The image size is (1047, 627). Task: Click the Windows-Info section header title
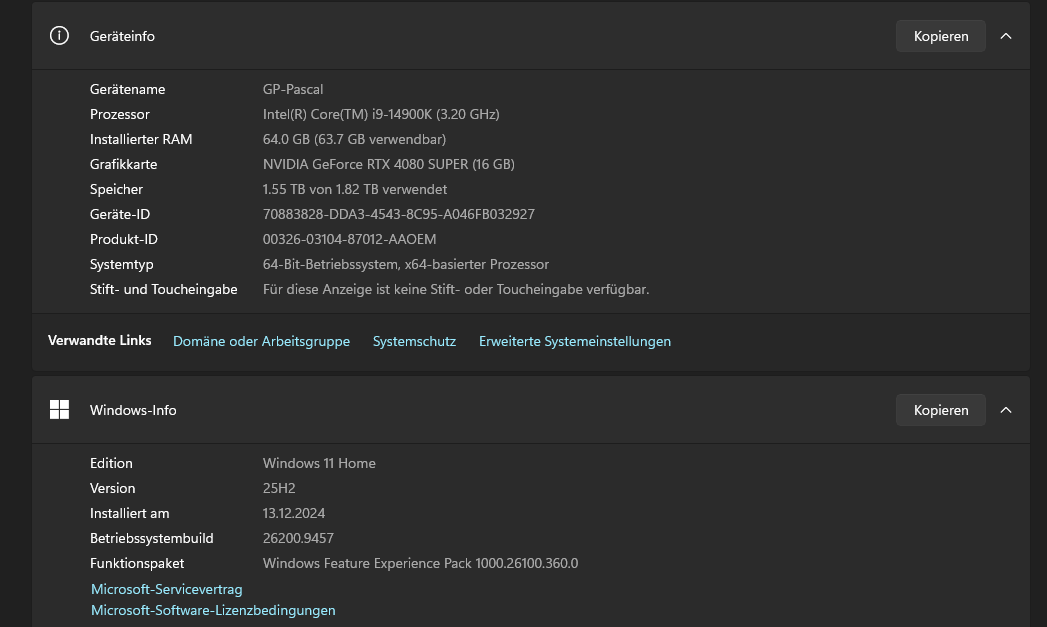(133, 410)
